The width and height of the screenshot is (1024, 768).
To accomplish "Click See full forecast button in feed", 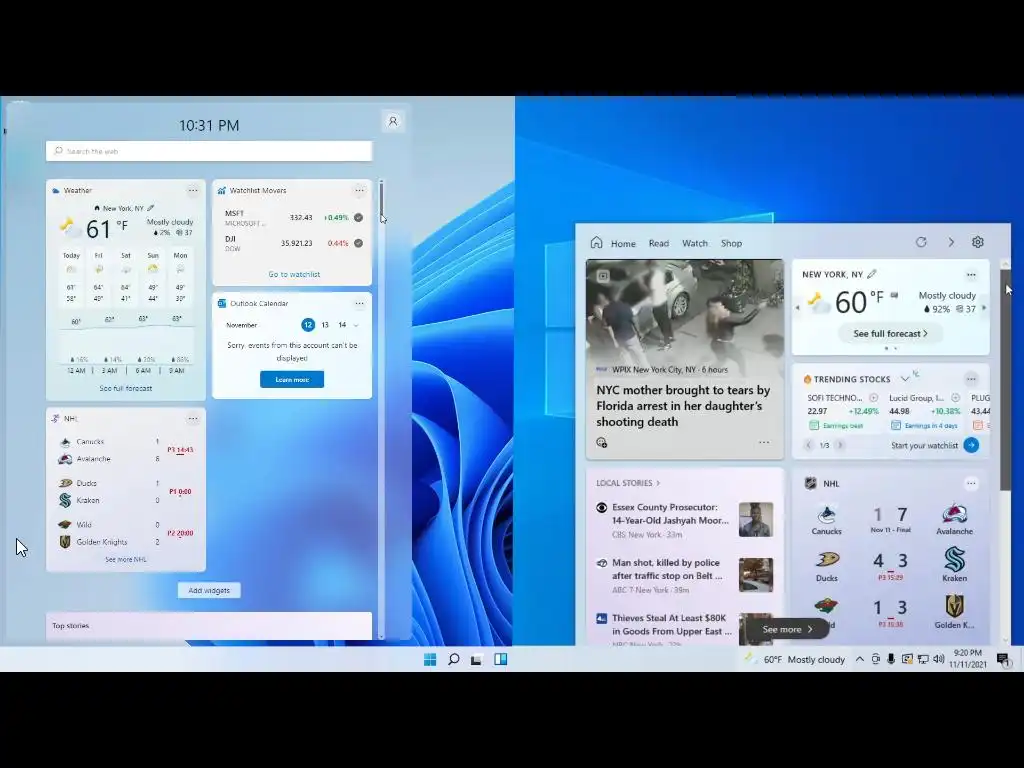I will 890,334.
